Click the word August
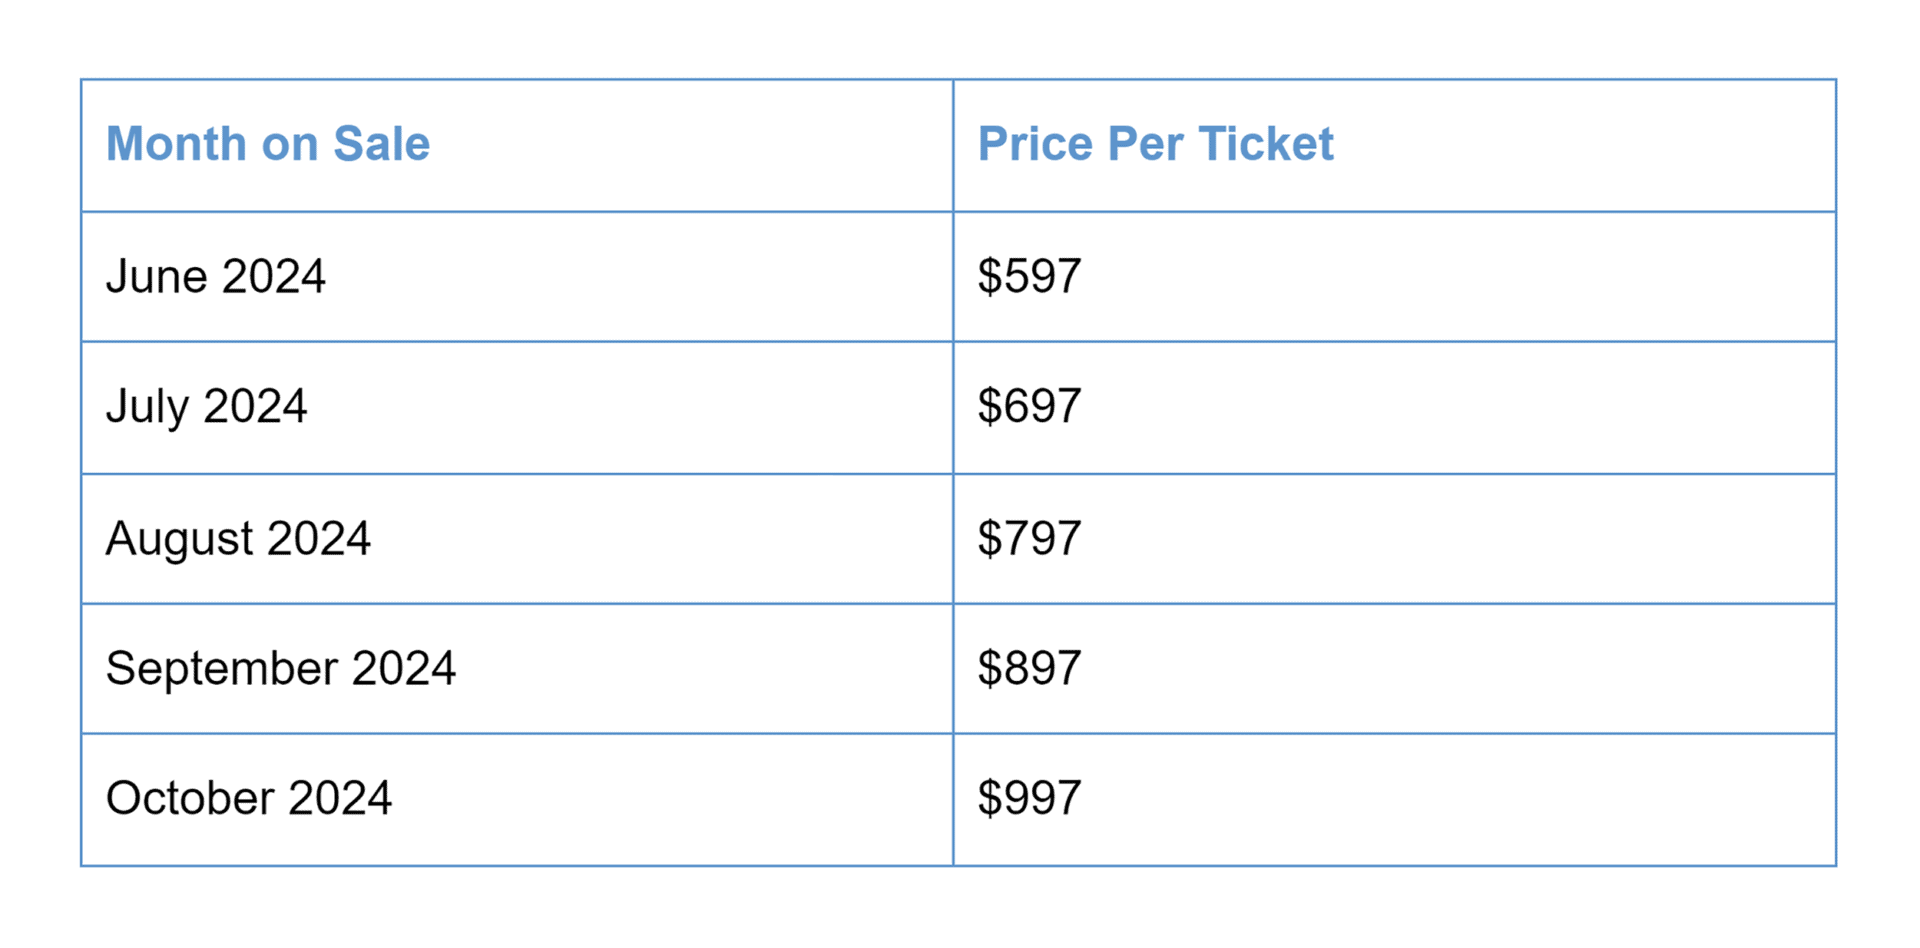1920x948 pixels. 179,539
